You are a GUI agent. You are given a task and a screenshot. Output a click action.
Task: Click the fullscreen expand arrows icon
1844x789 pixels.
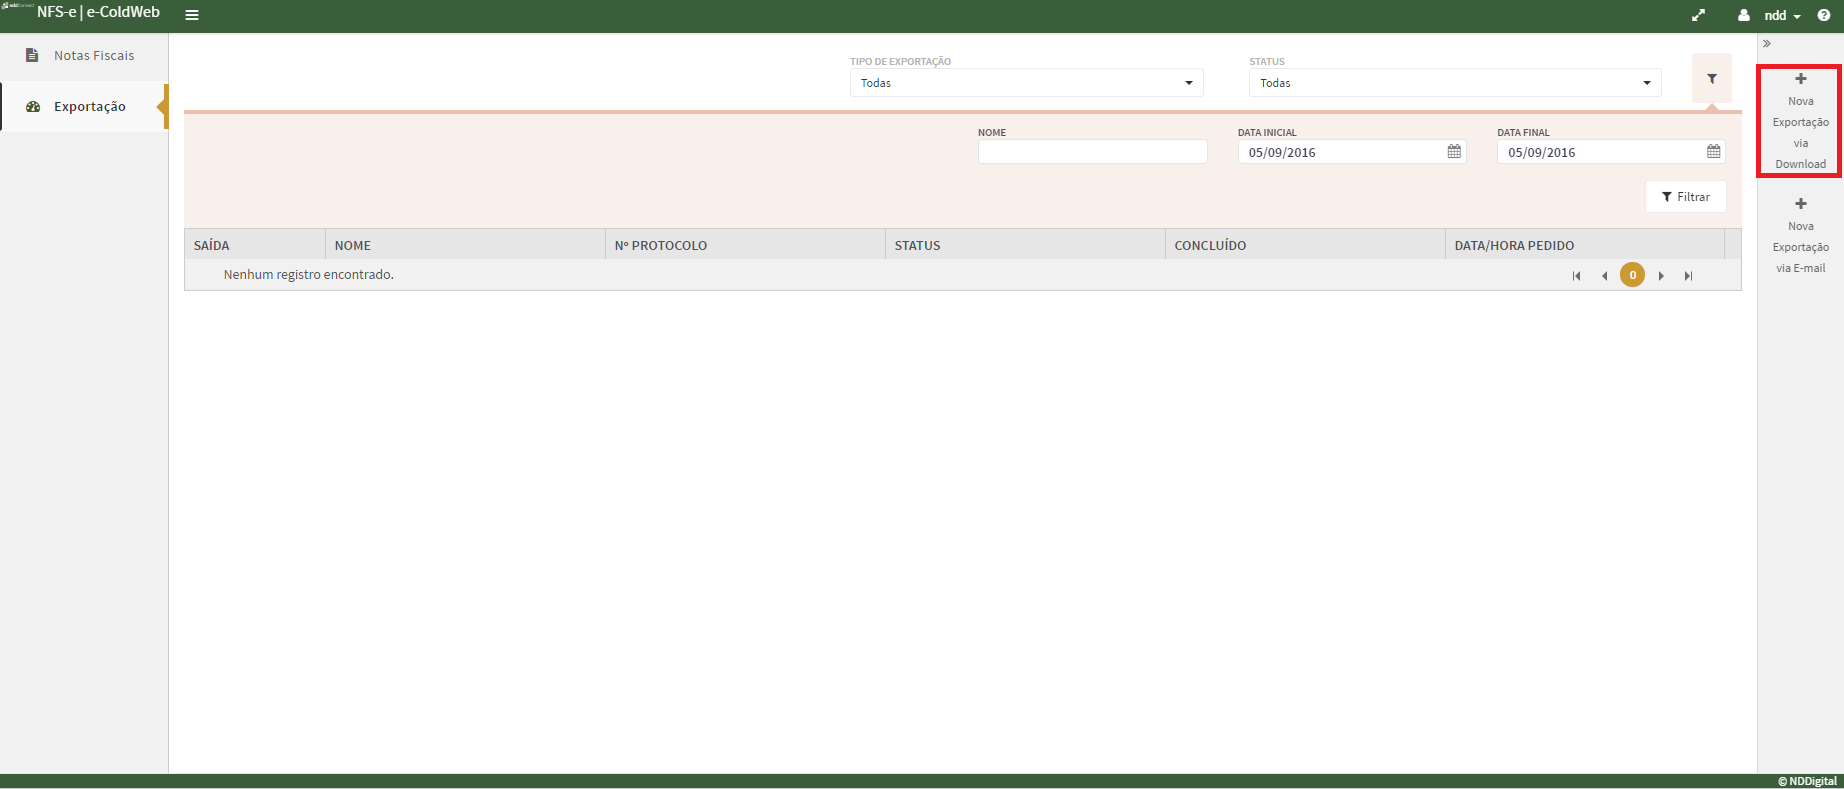1698,15
